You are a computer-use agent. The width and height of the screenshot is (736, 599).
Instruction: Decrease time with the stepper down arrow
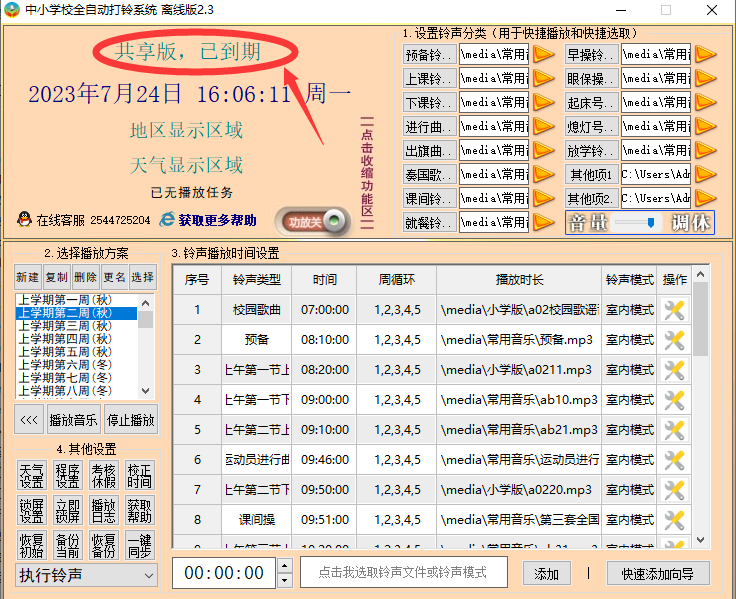coord(284,580)
